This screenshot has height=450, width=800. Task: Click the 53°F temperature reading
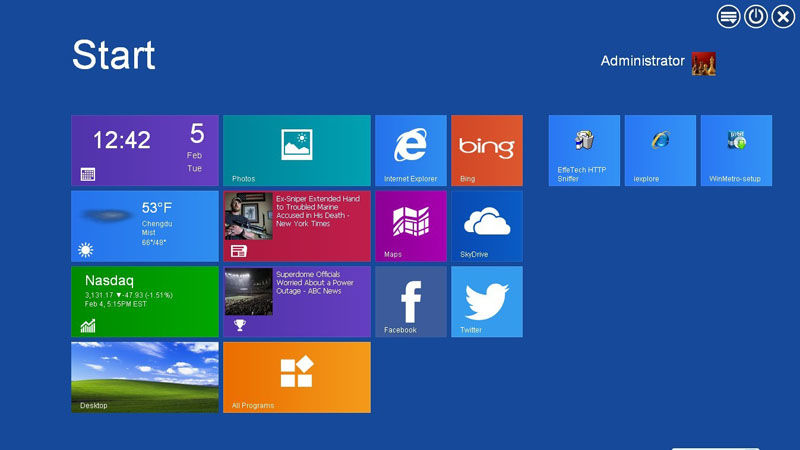point(157,208)
